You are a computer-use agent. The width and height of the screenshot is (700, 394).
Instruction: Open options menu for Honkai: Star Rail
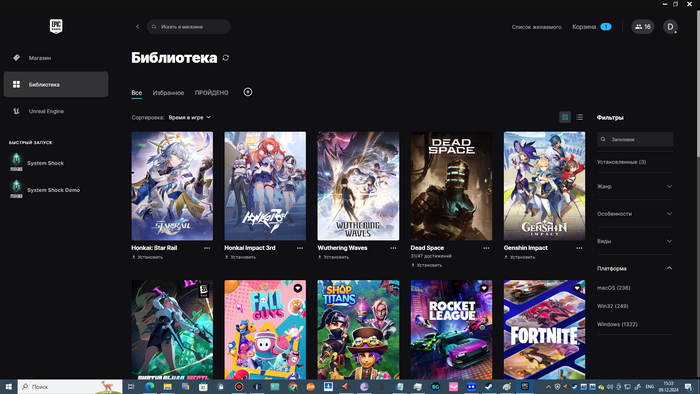tap(207, 248)
